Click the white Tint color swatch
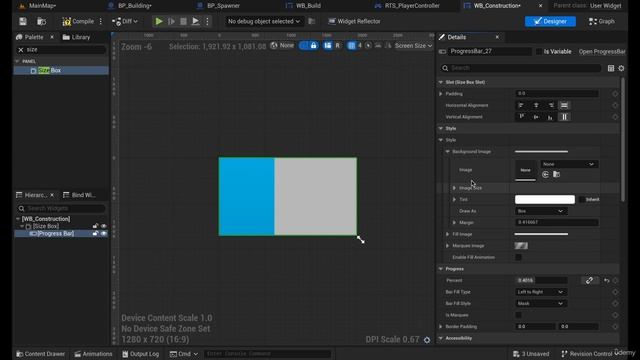 [545, 200]
